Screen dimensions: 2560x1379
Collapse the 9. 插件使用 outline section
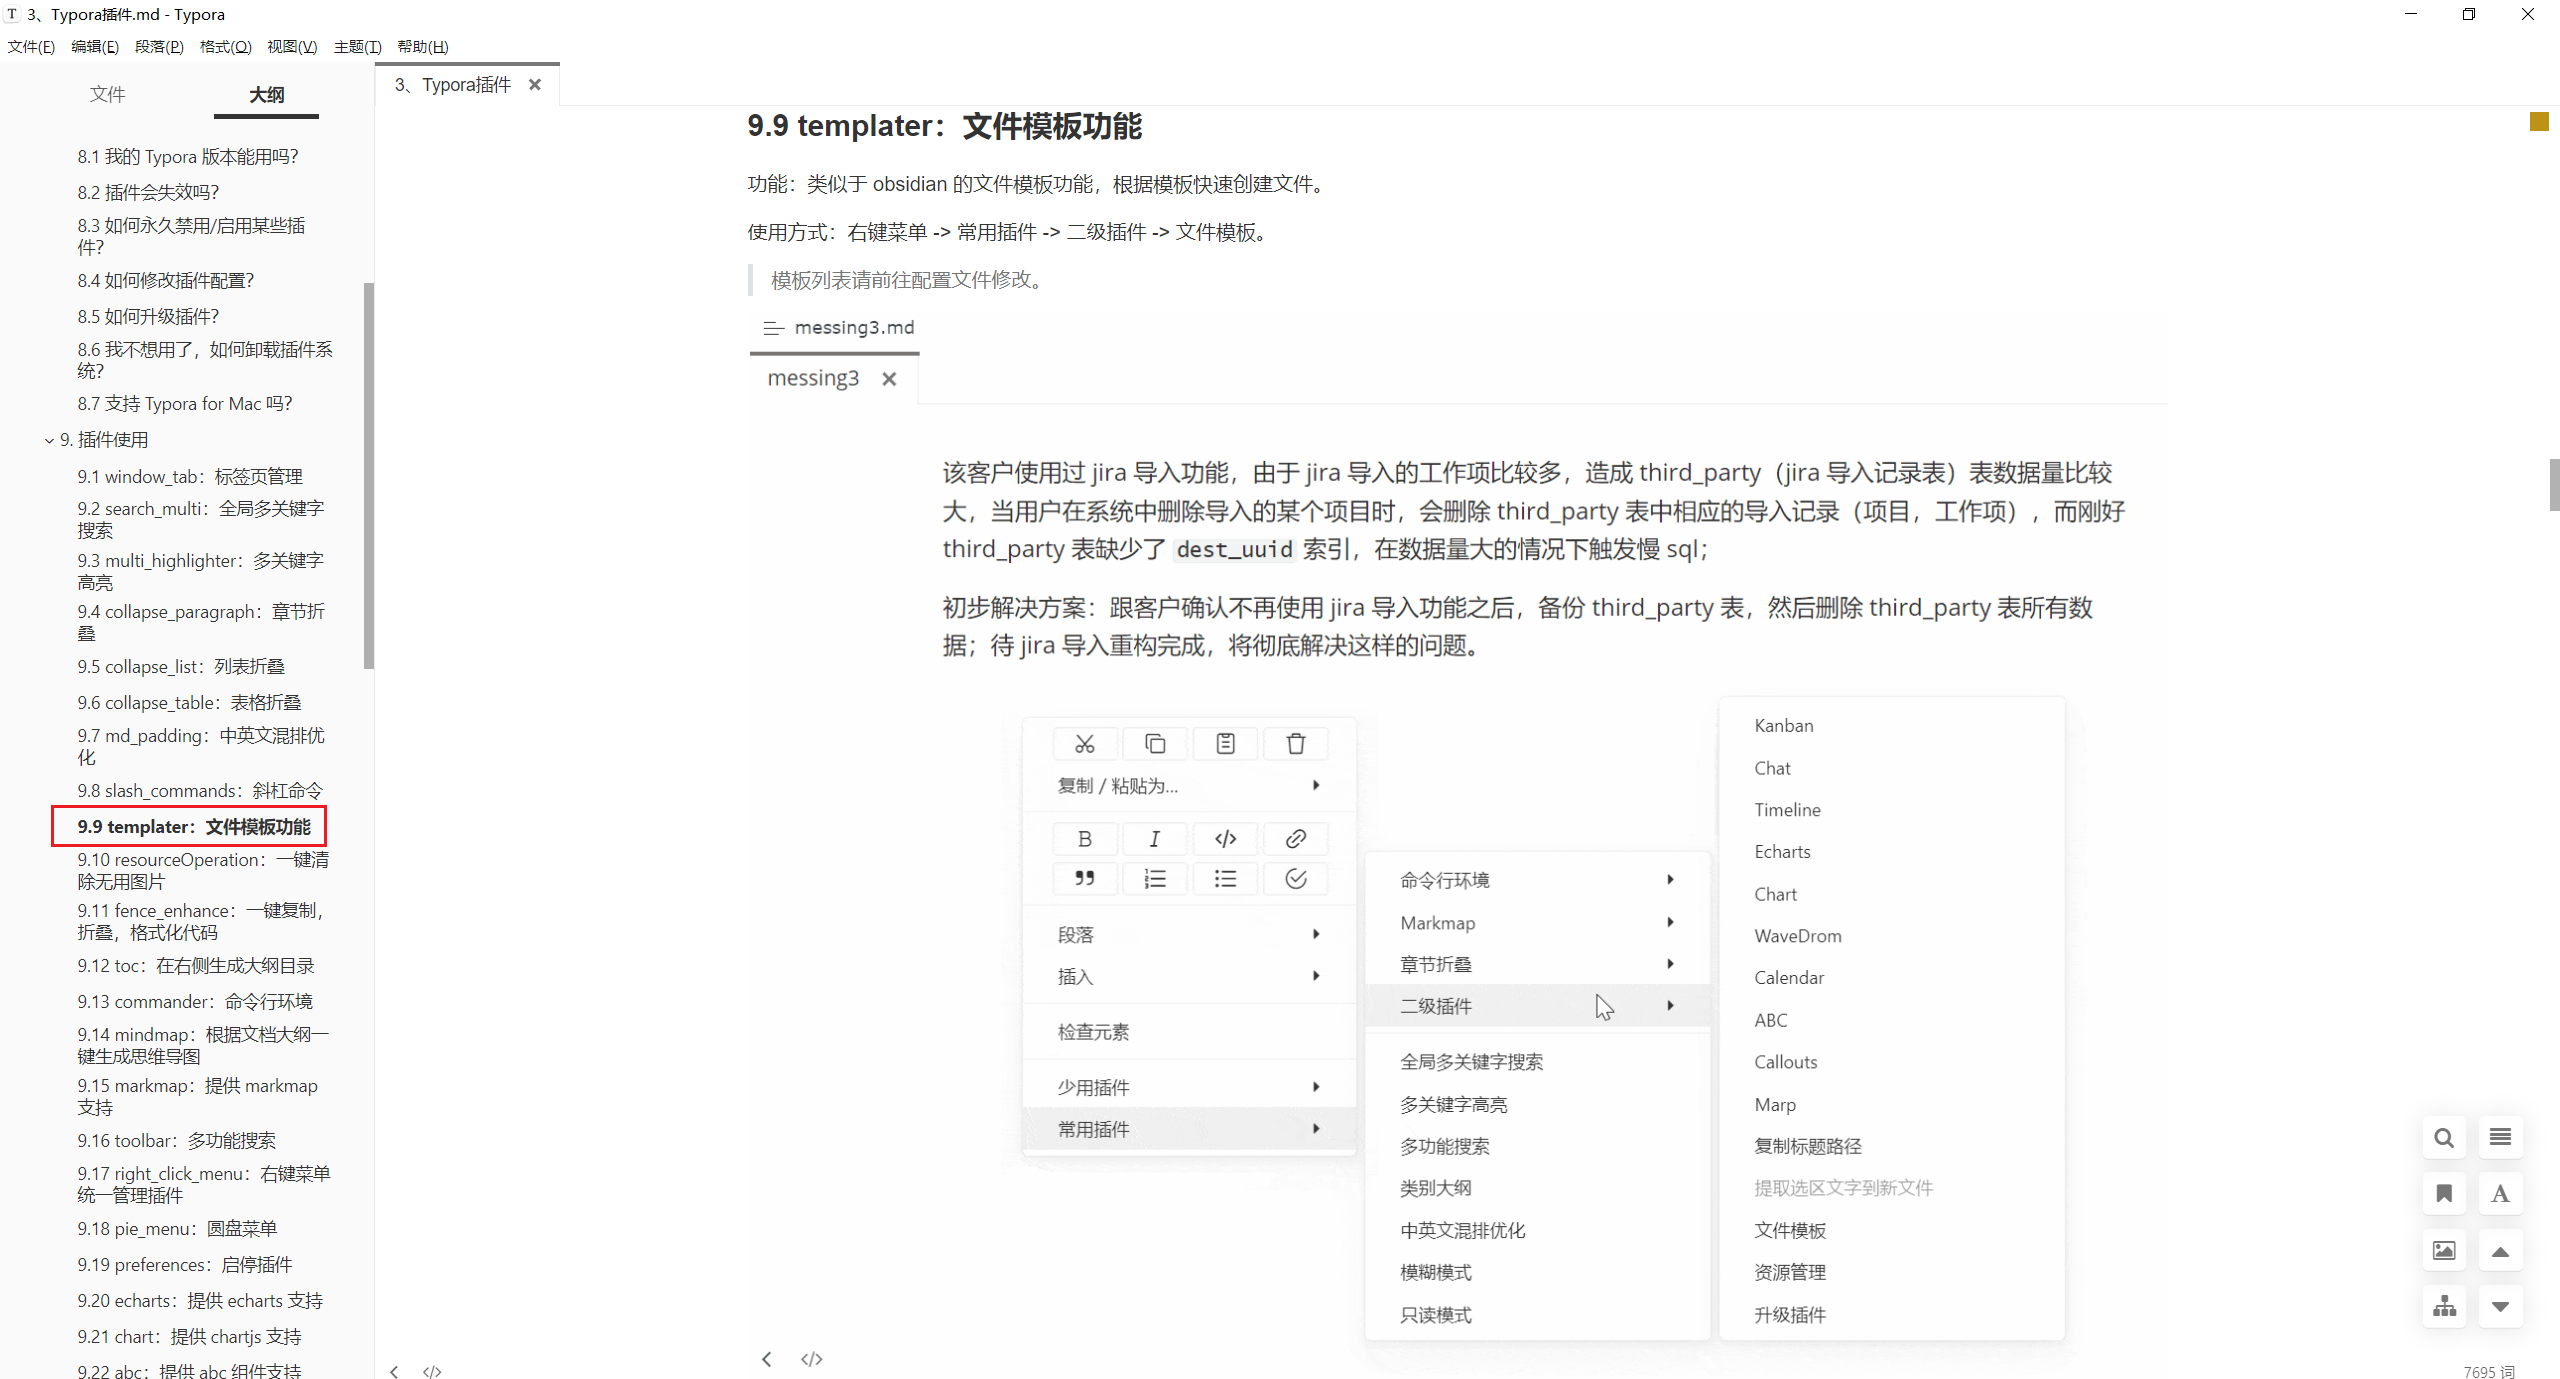coord(49,440)
